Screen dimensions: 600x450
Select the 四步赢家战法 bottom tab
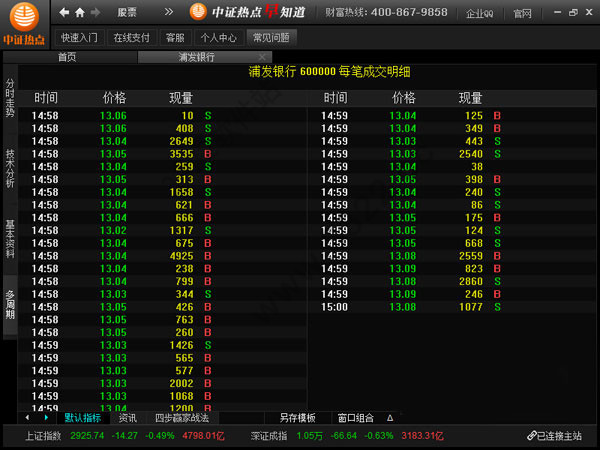click(x=182, y=418)
